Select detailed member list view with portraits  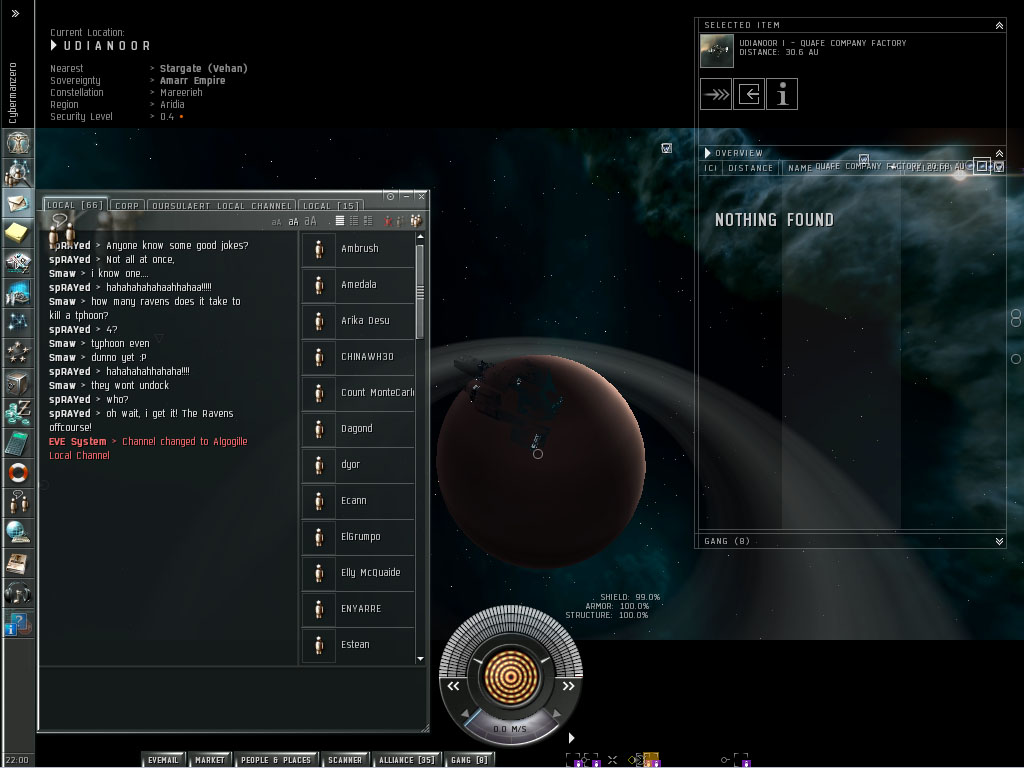point(368,221)
